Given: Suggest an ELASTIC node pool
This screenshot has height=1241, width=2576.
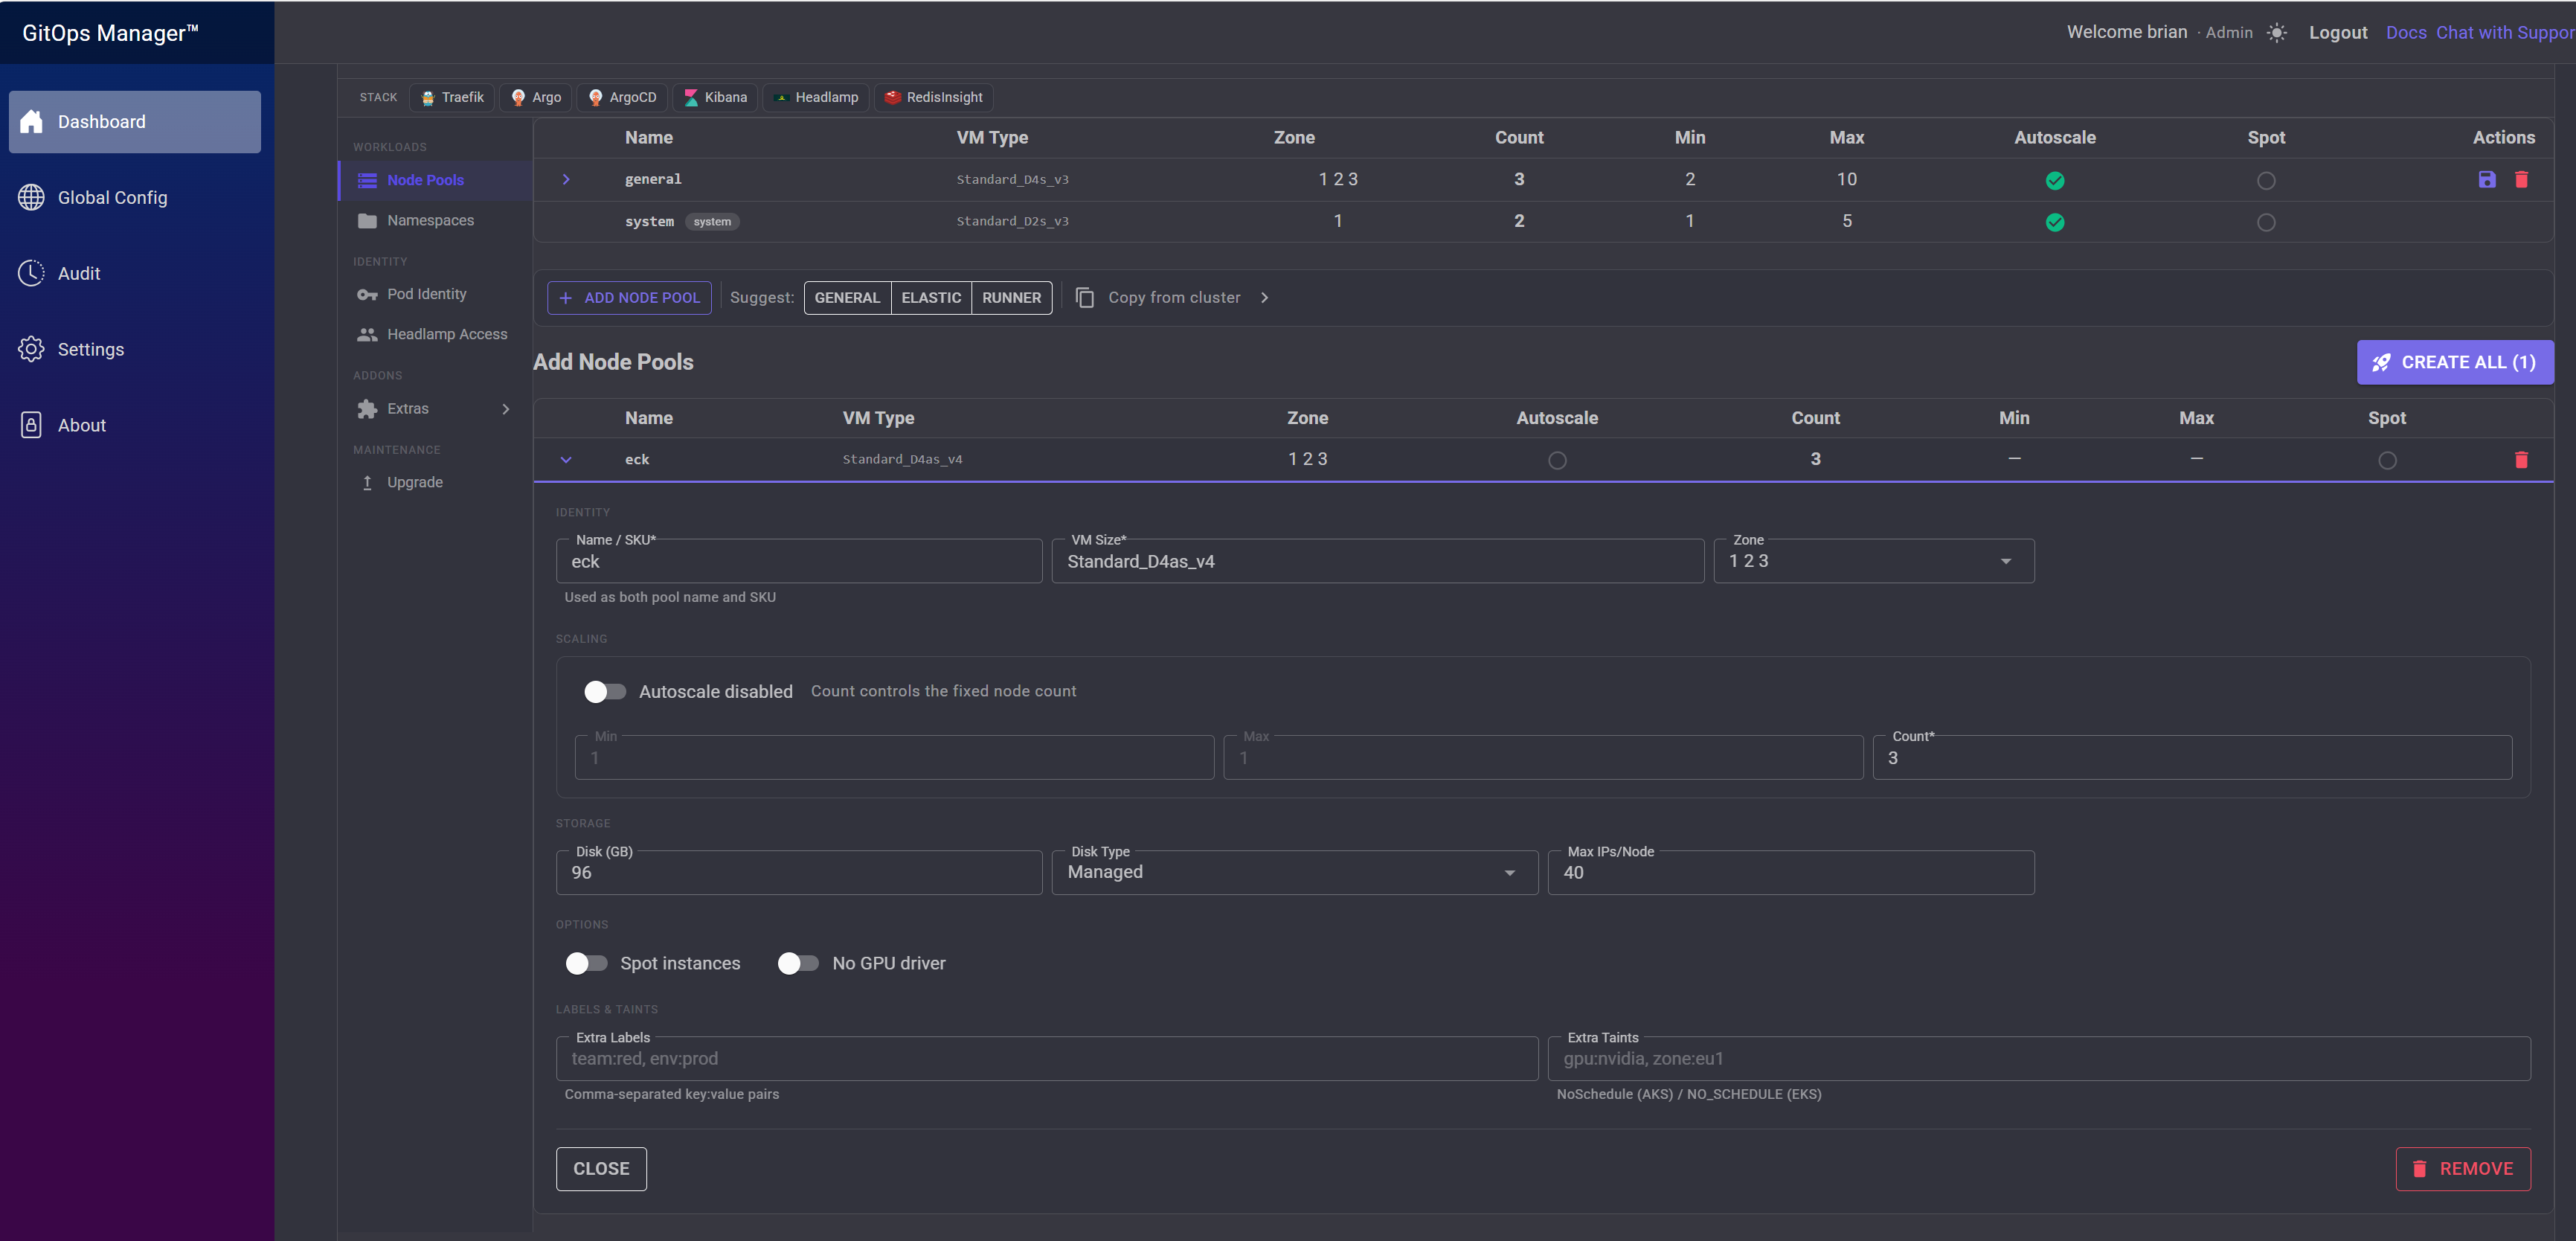Looking at the screenshot, I should tap(931, 297).
